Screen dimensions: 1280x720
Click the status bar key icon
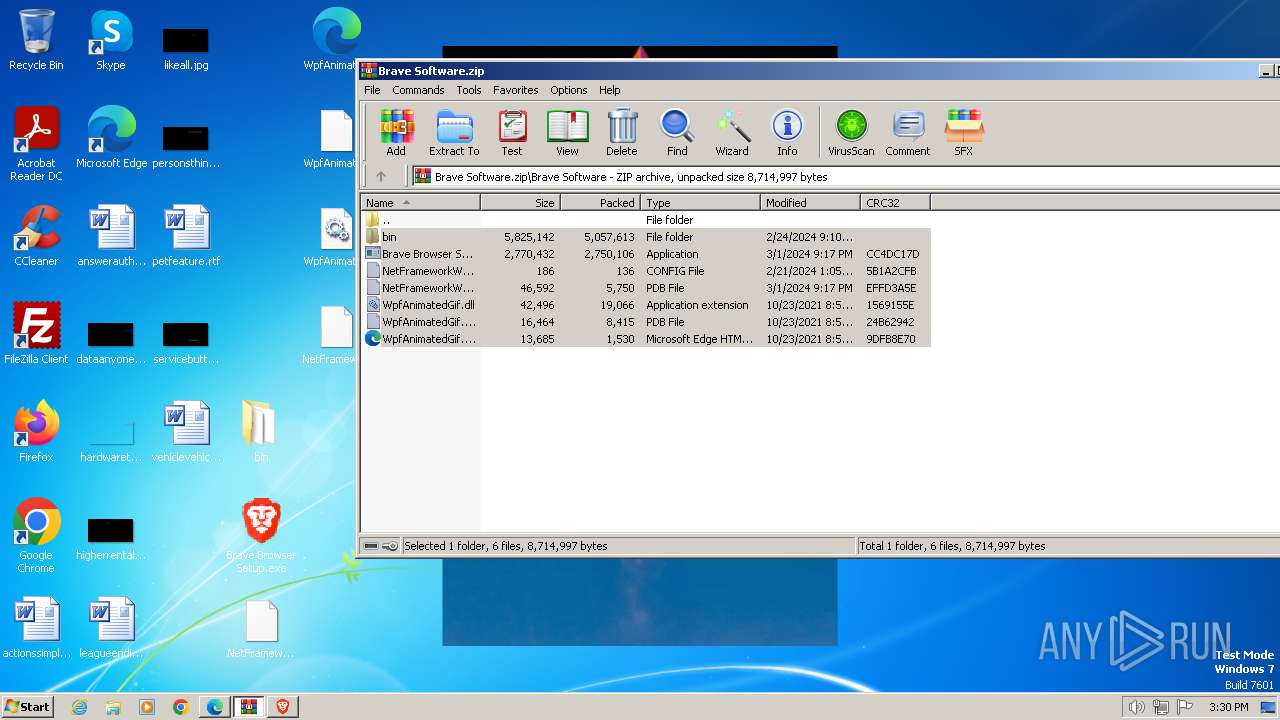tap(390, 546)
